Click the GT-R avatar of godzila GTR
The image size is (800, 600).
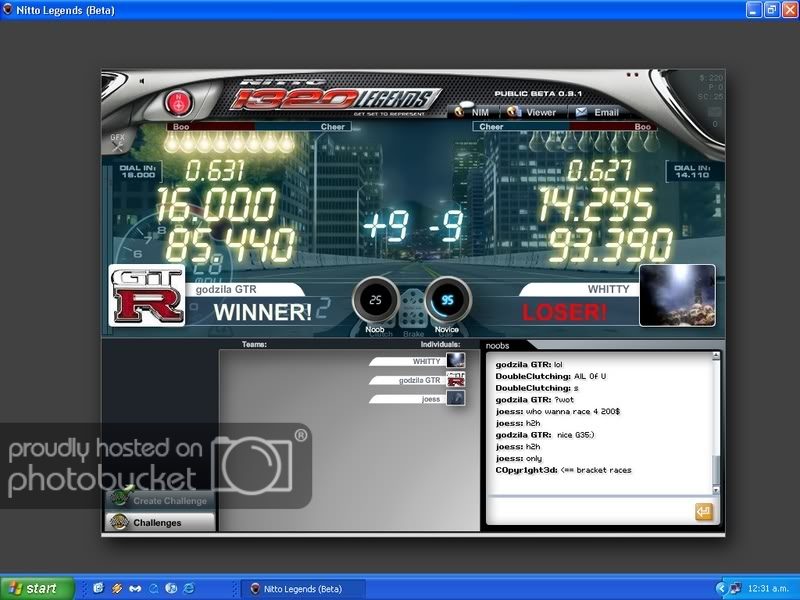click(x=147, y=295)
